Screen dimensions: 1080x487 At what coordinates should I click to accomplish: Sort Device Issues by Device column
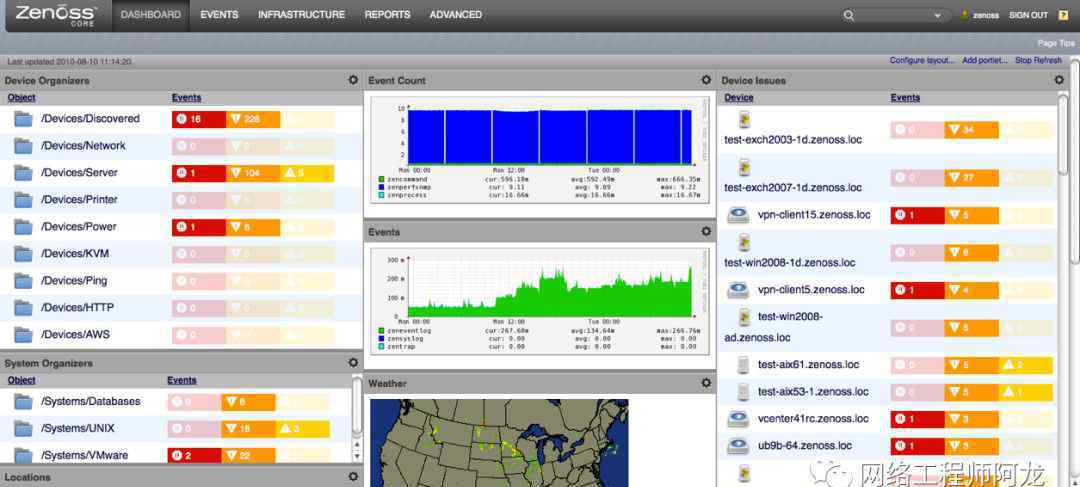pos(738,98)
